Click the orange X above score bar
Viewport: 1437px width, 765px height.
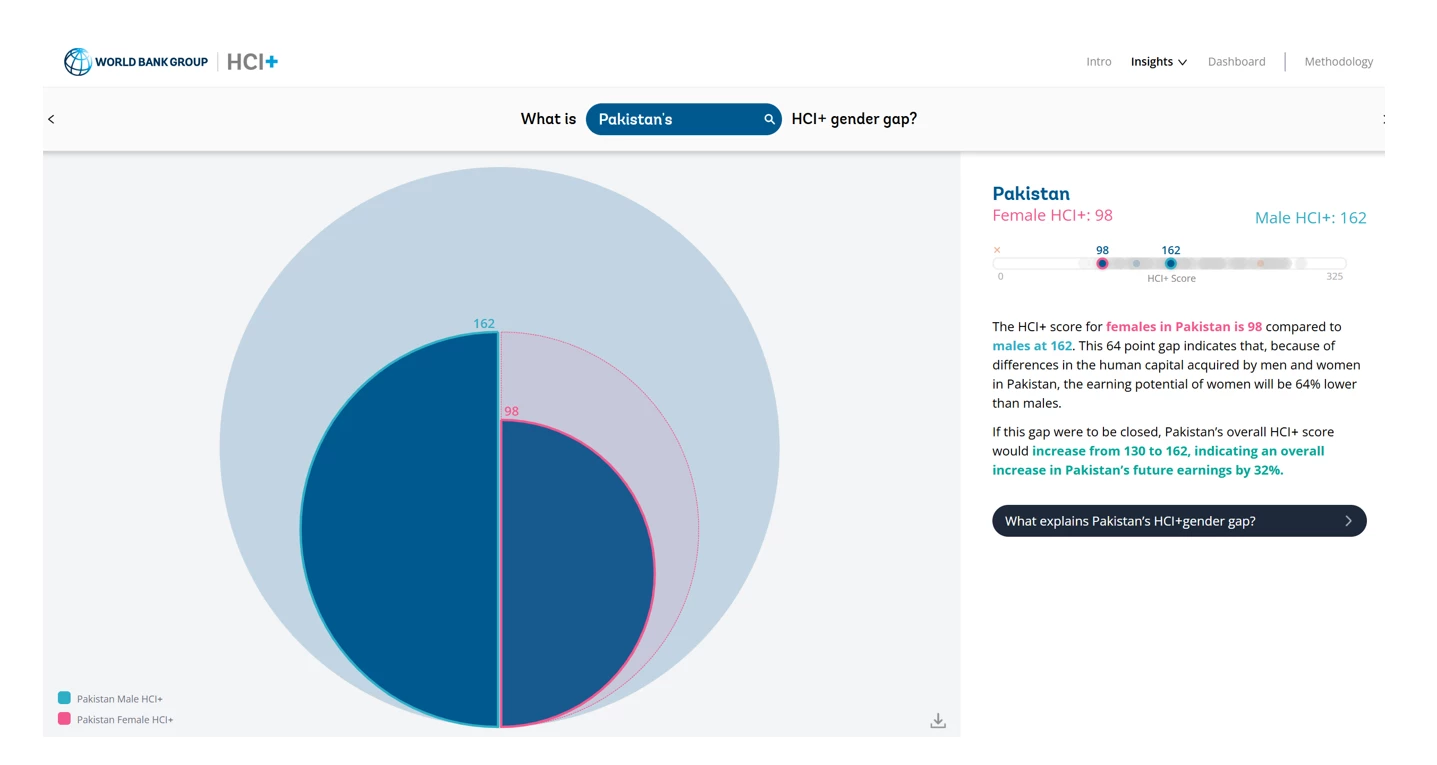tap(997, 250)
